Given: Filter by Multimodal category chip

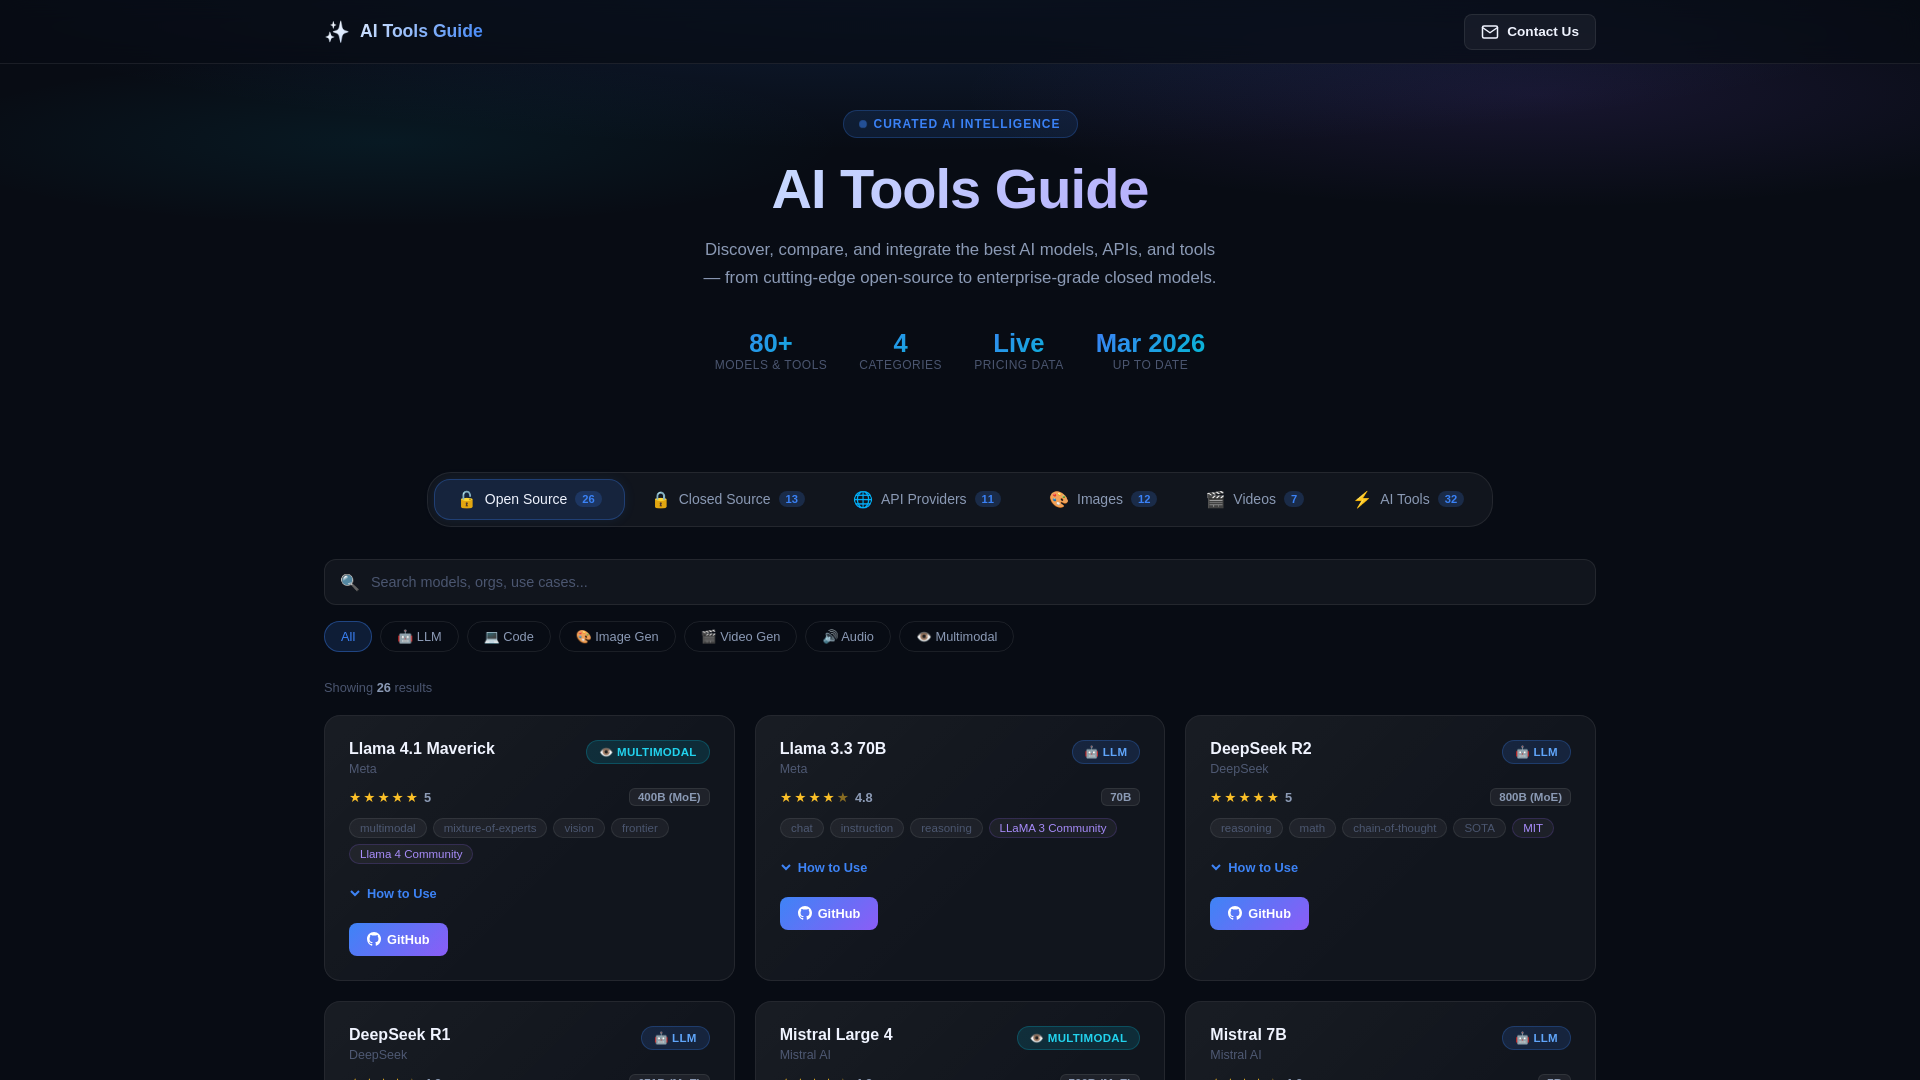Looking at the screenshot, I should (x=956, y=637).
